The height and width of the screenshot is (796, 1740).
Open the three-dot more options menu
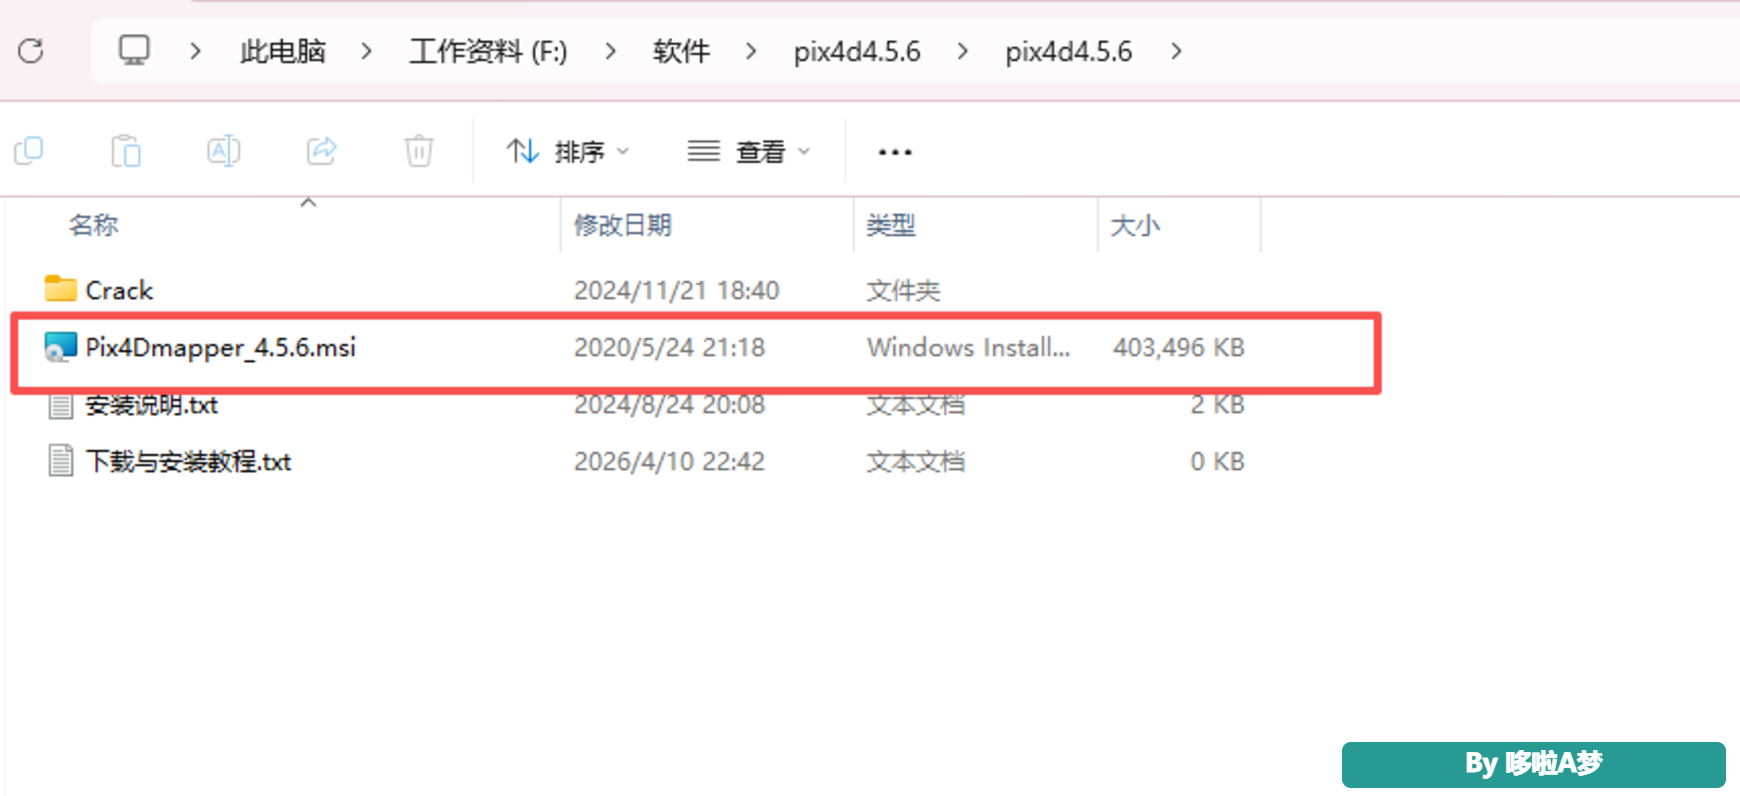(895, 152)
